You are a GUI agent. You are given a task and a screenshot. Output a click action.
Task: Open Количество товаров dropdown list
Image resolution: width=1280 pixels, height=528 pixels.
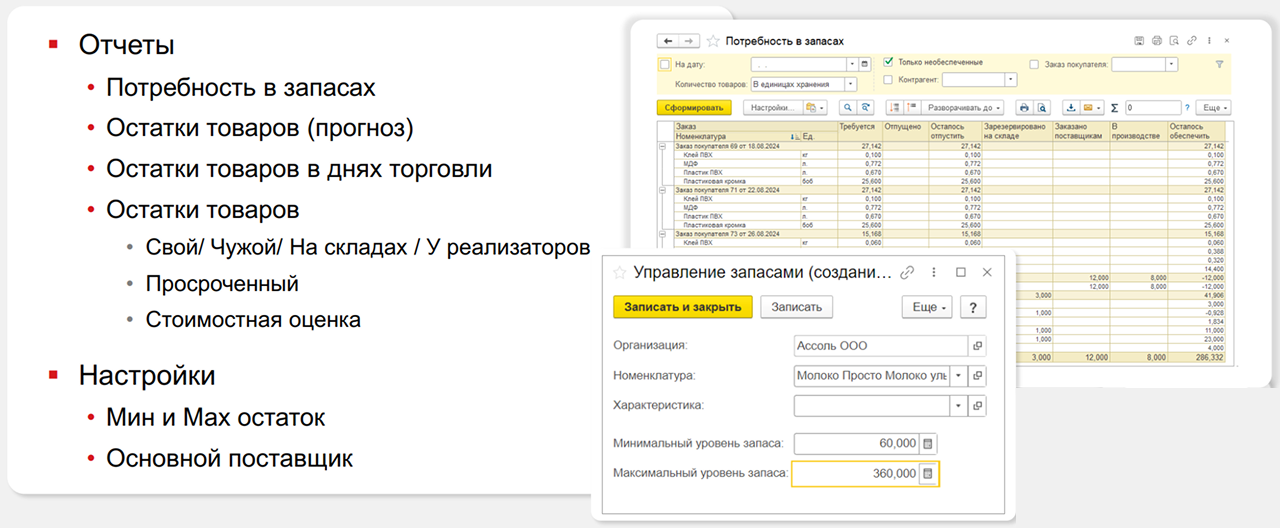[x=850, y=84]
